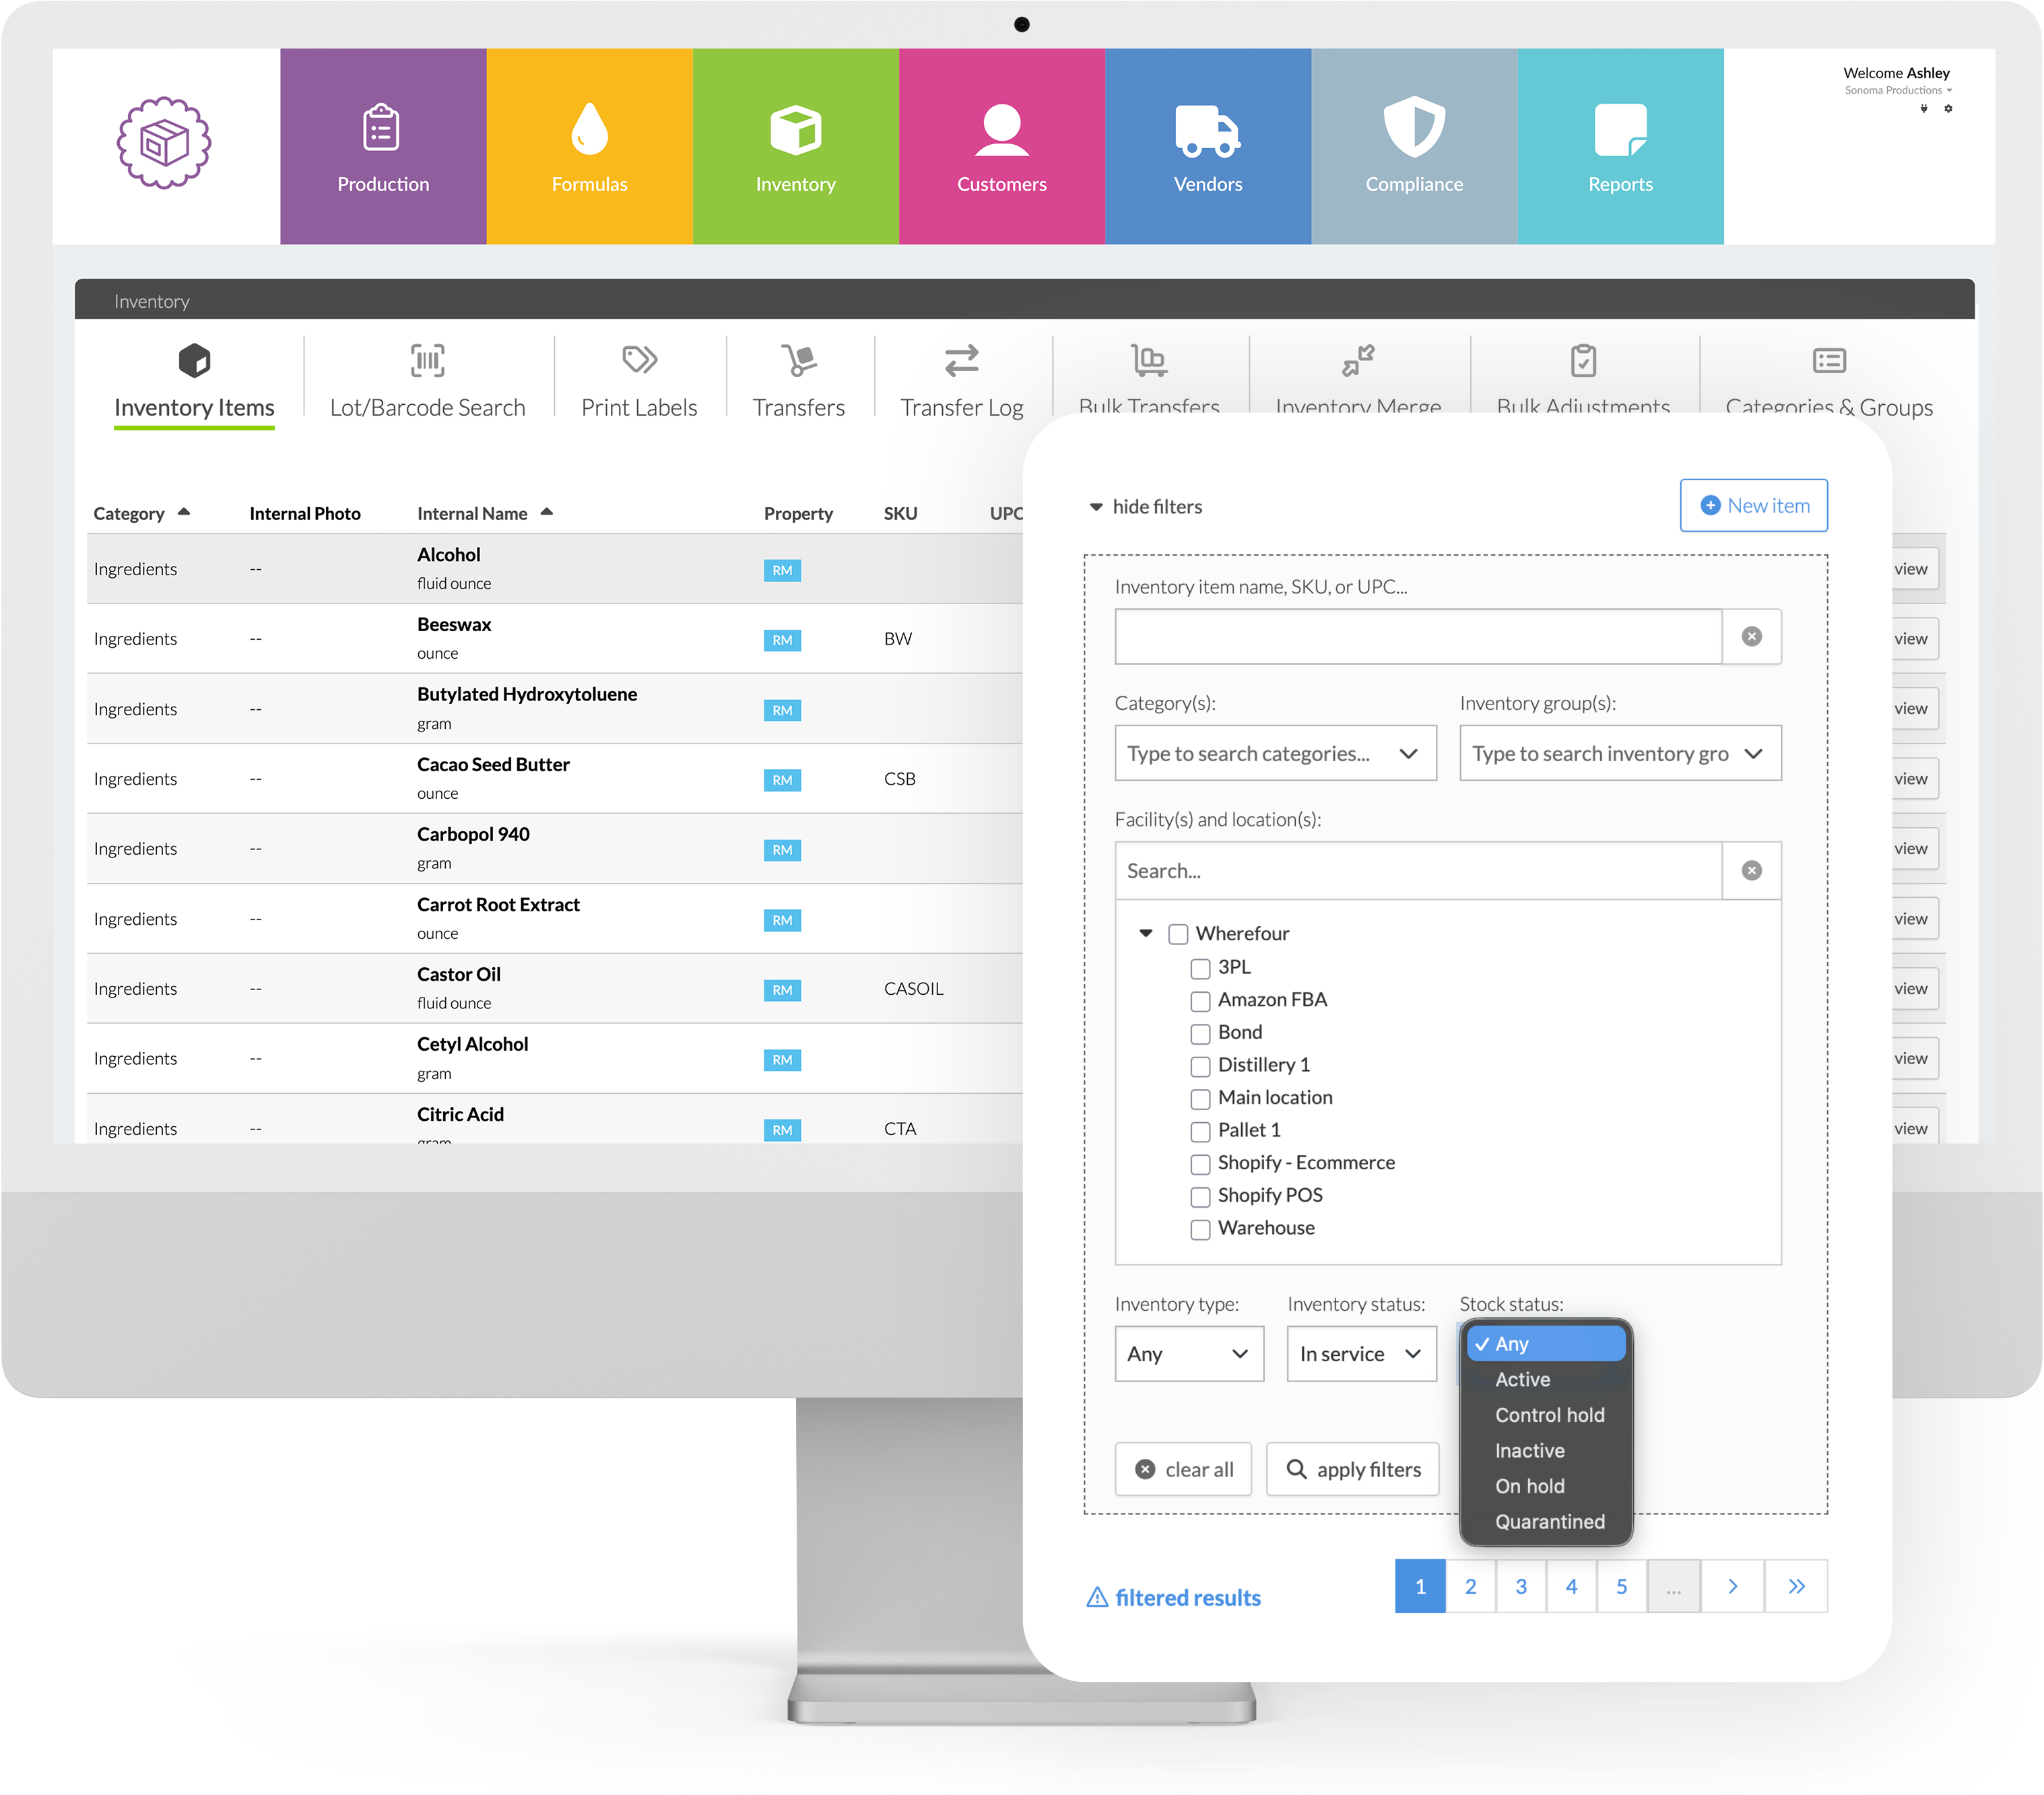The height and width of the screenshot is (1795, 2044).
Task: Collapse the Wherefour facility tree
Action: pyautogui.click(x=1146, y=933)
